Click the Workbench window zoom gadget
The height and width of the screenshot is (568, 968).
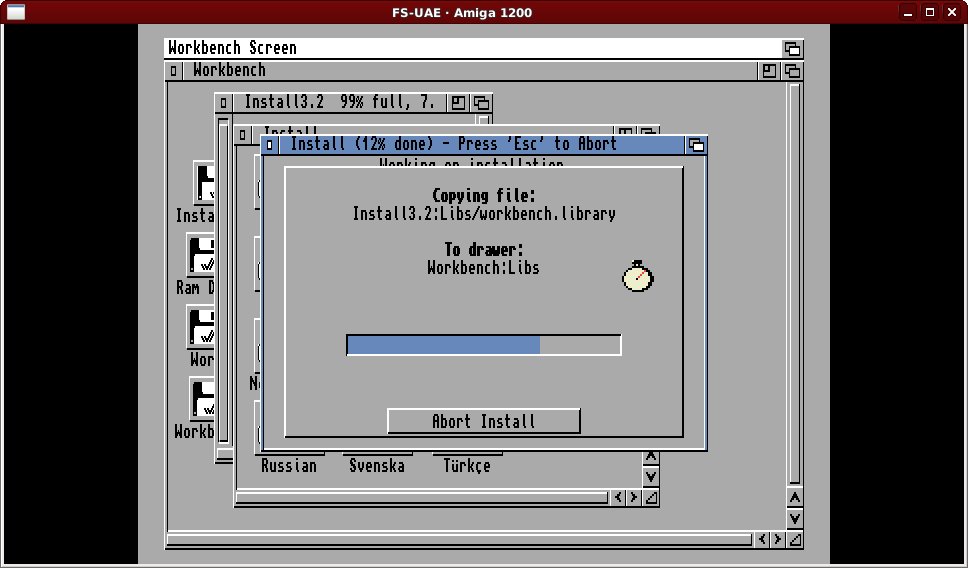(769, 71)
